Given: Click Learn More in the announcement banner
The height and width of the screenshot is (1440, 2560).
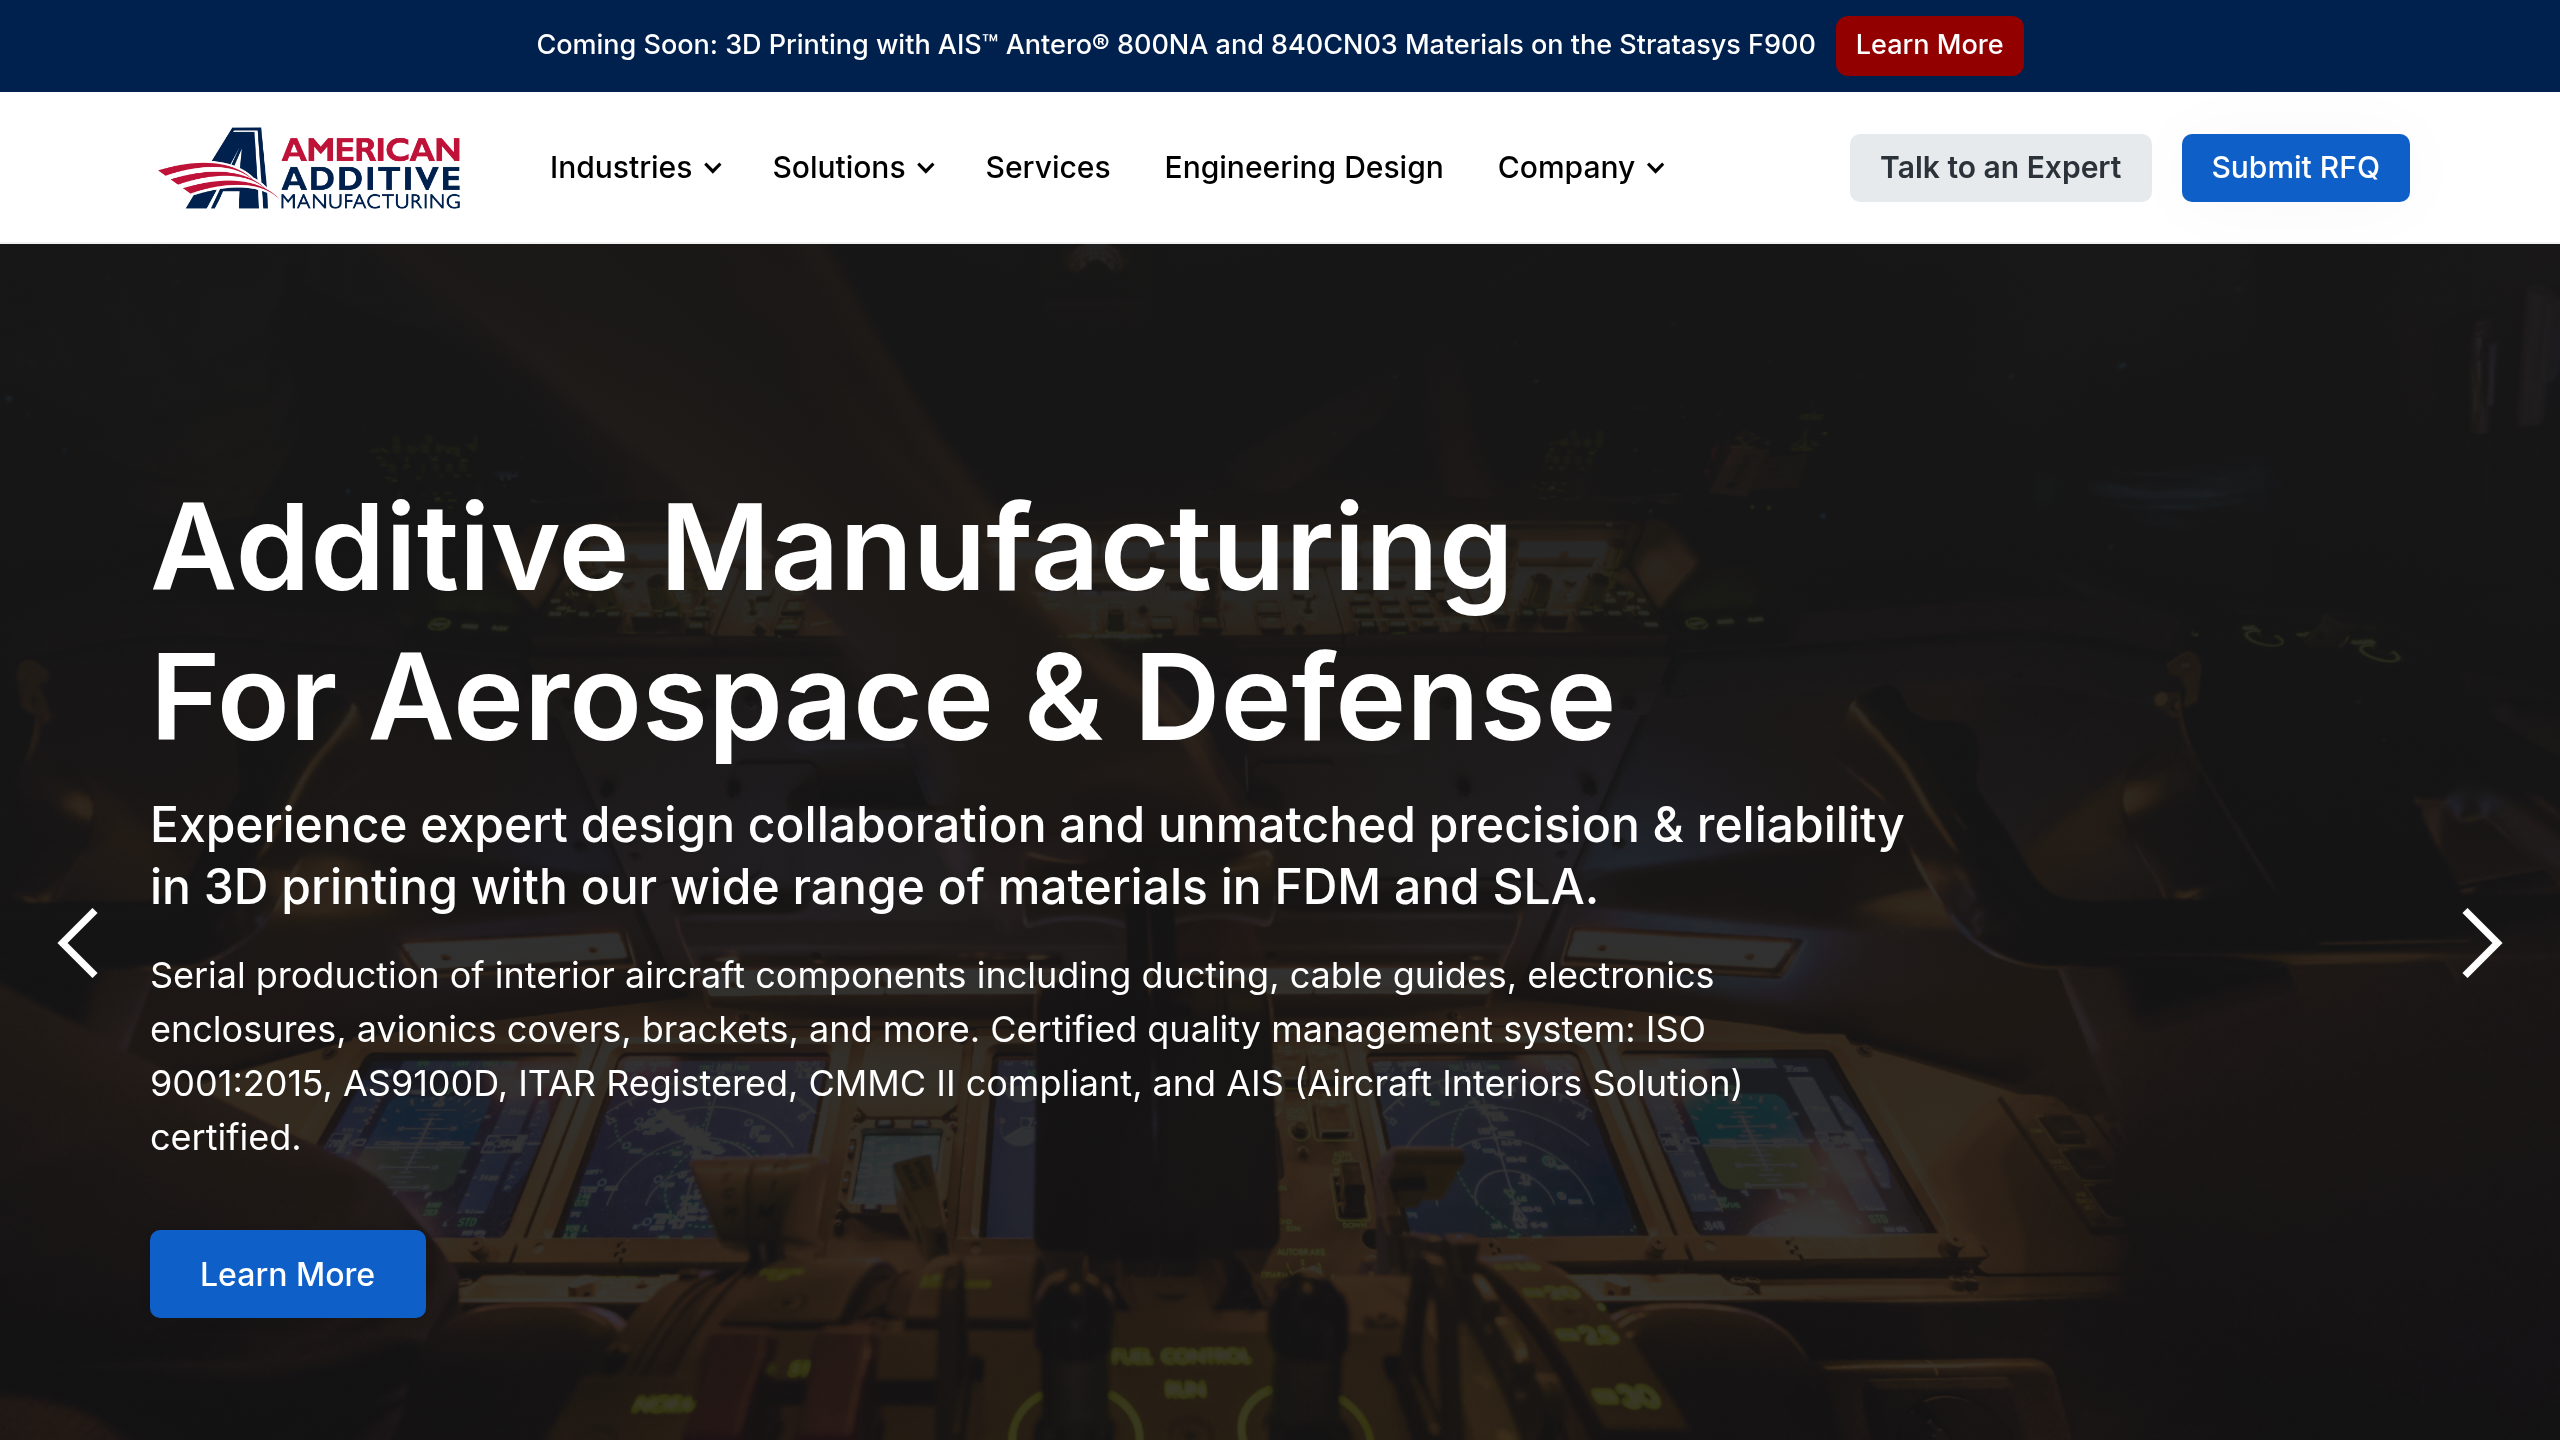Looking at the screenshot, I should click(1928, 45).
